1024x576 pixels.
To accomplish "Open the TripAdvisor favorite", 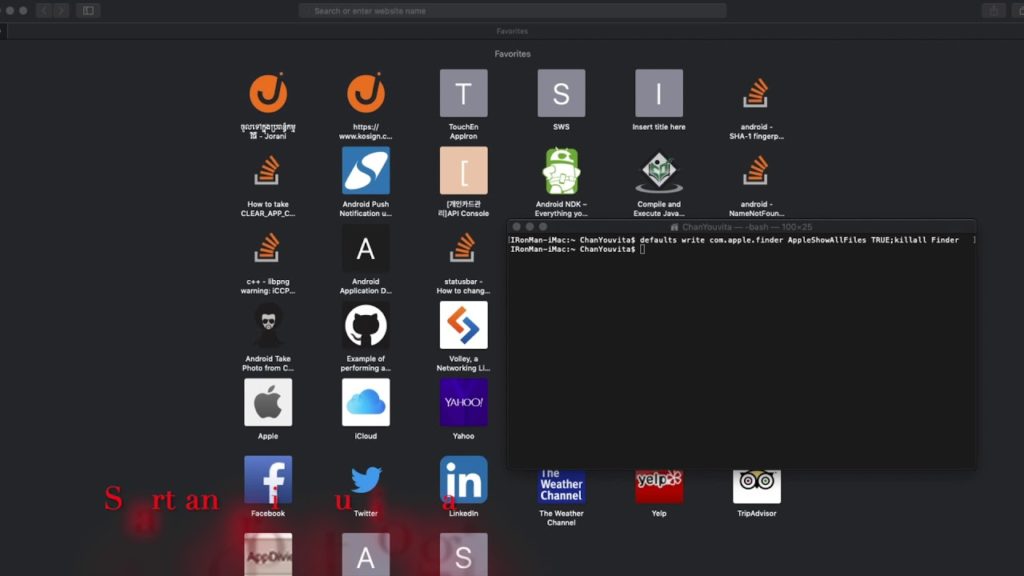I will [756, 487].
